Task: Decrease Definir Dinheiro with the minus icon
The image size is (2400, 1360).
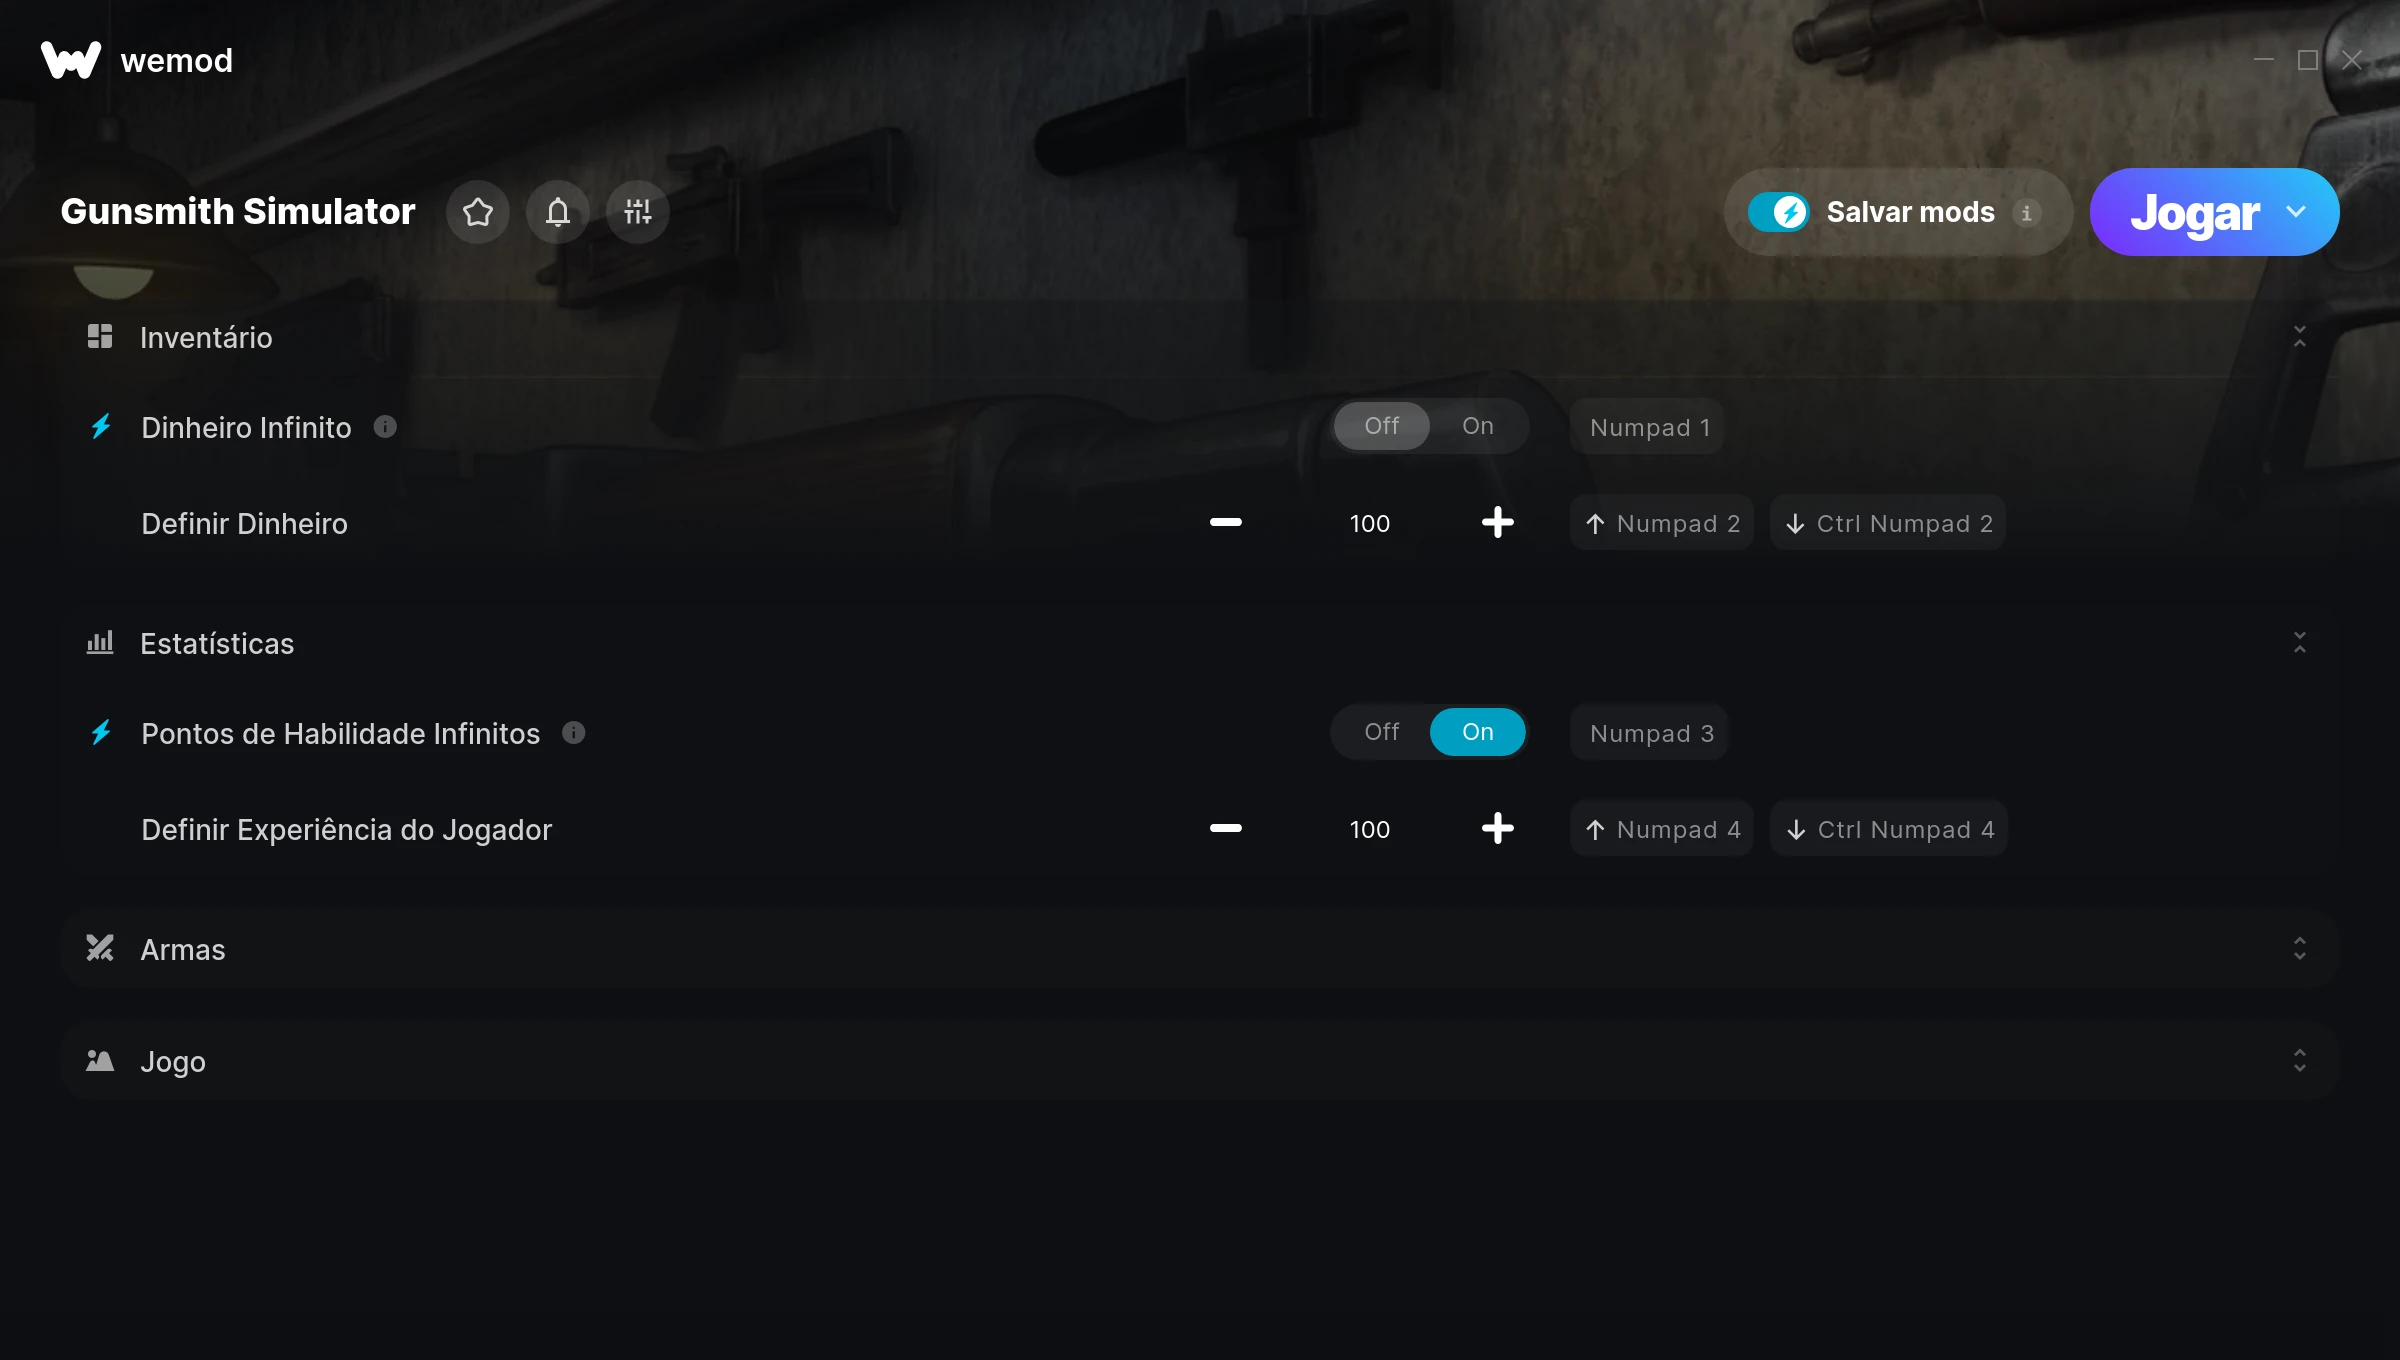Action: (1226, 522)
